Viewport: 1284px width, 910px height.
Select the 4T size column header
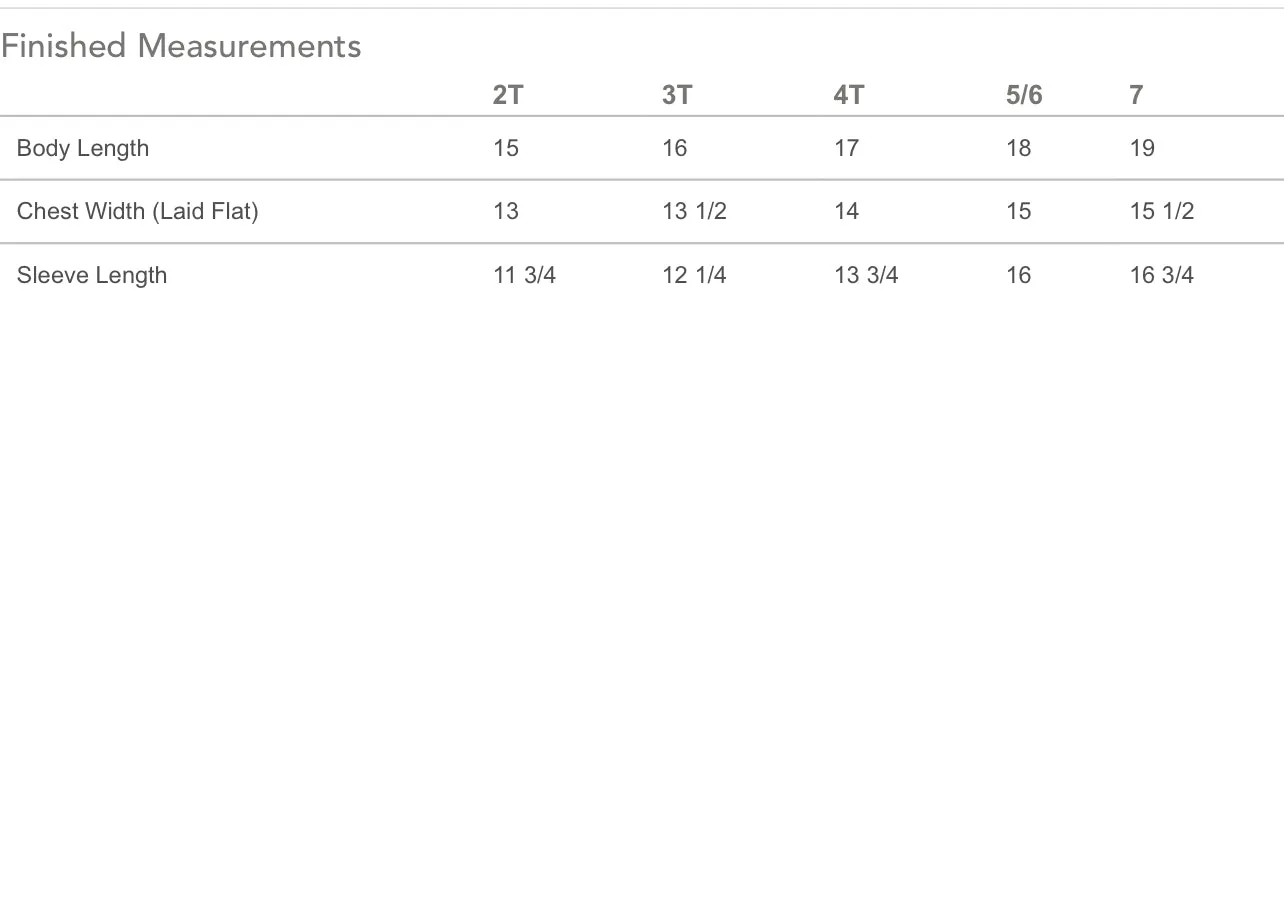849,95
